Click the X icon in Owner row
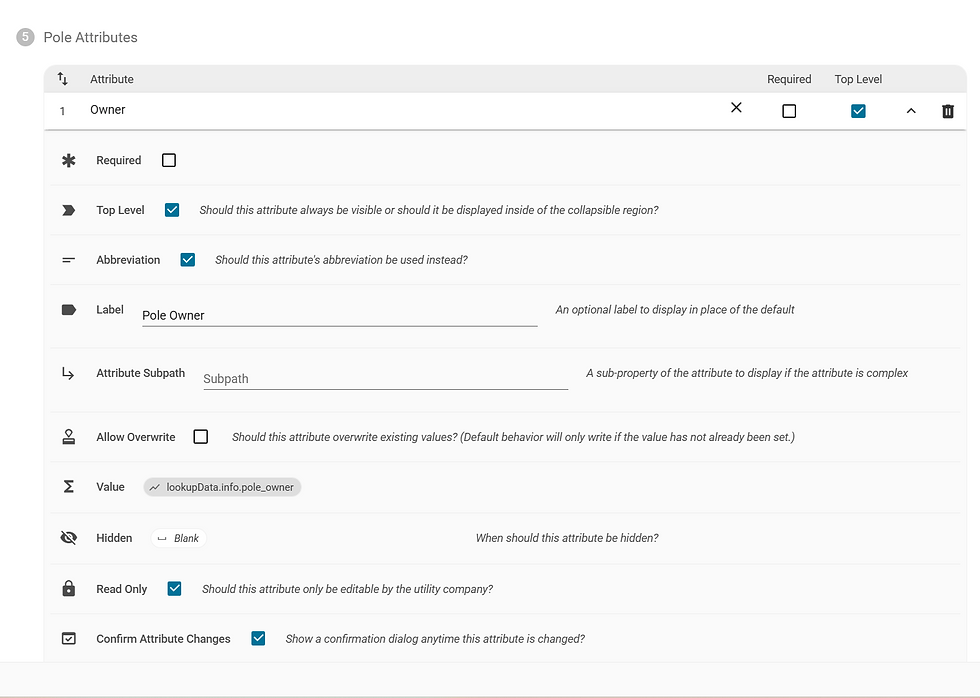Screen dimensions: 980x698 [736, 108]
